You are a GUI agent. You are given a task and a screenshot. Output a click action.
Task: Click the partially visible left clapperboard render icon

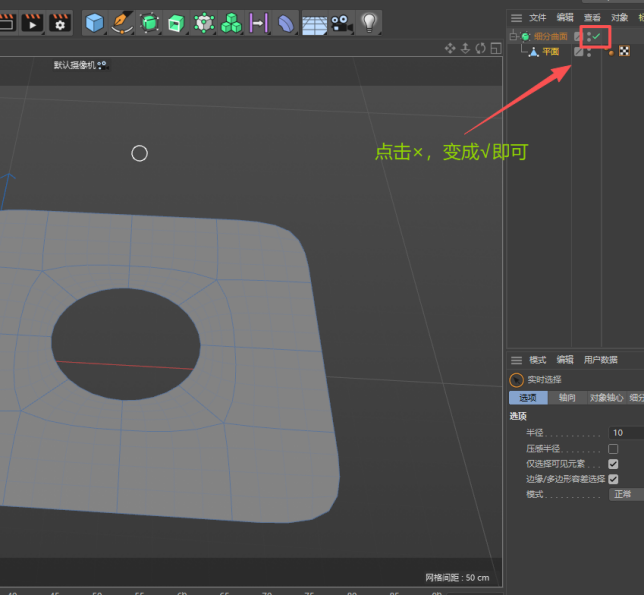pos(7,23)
